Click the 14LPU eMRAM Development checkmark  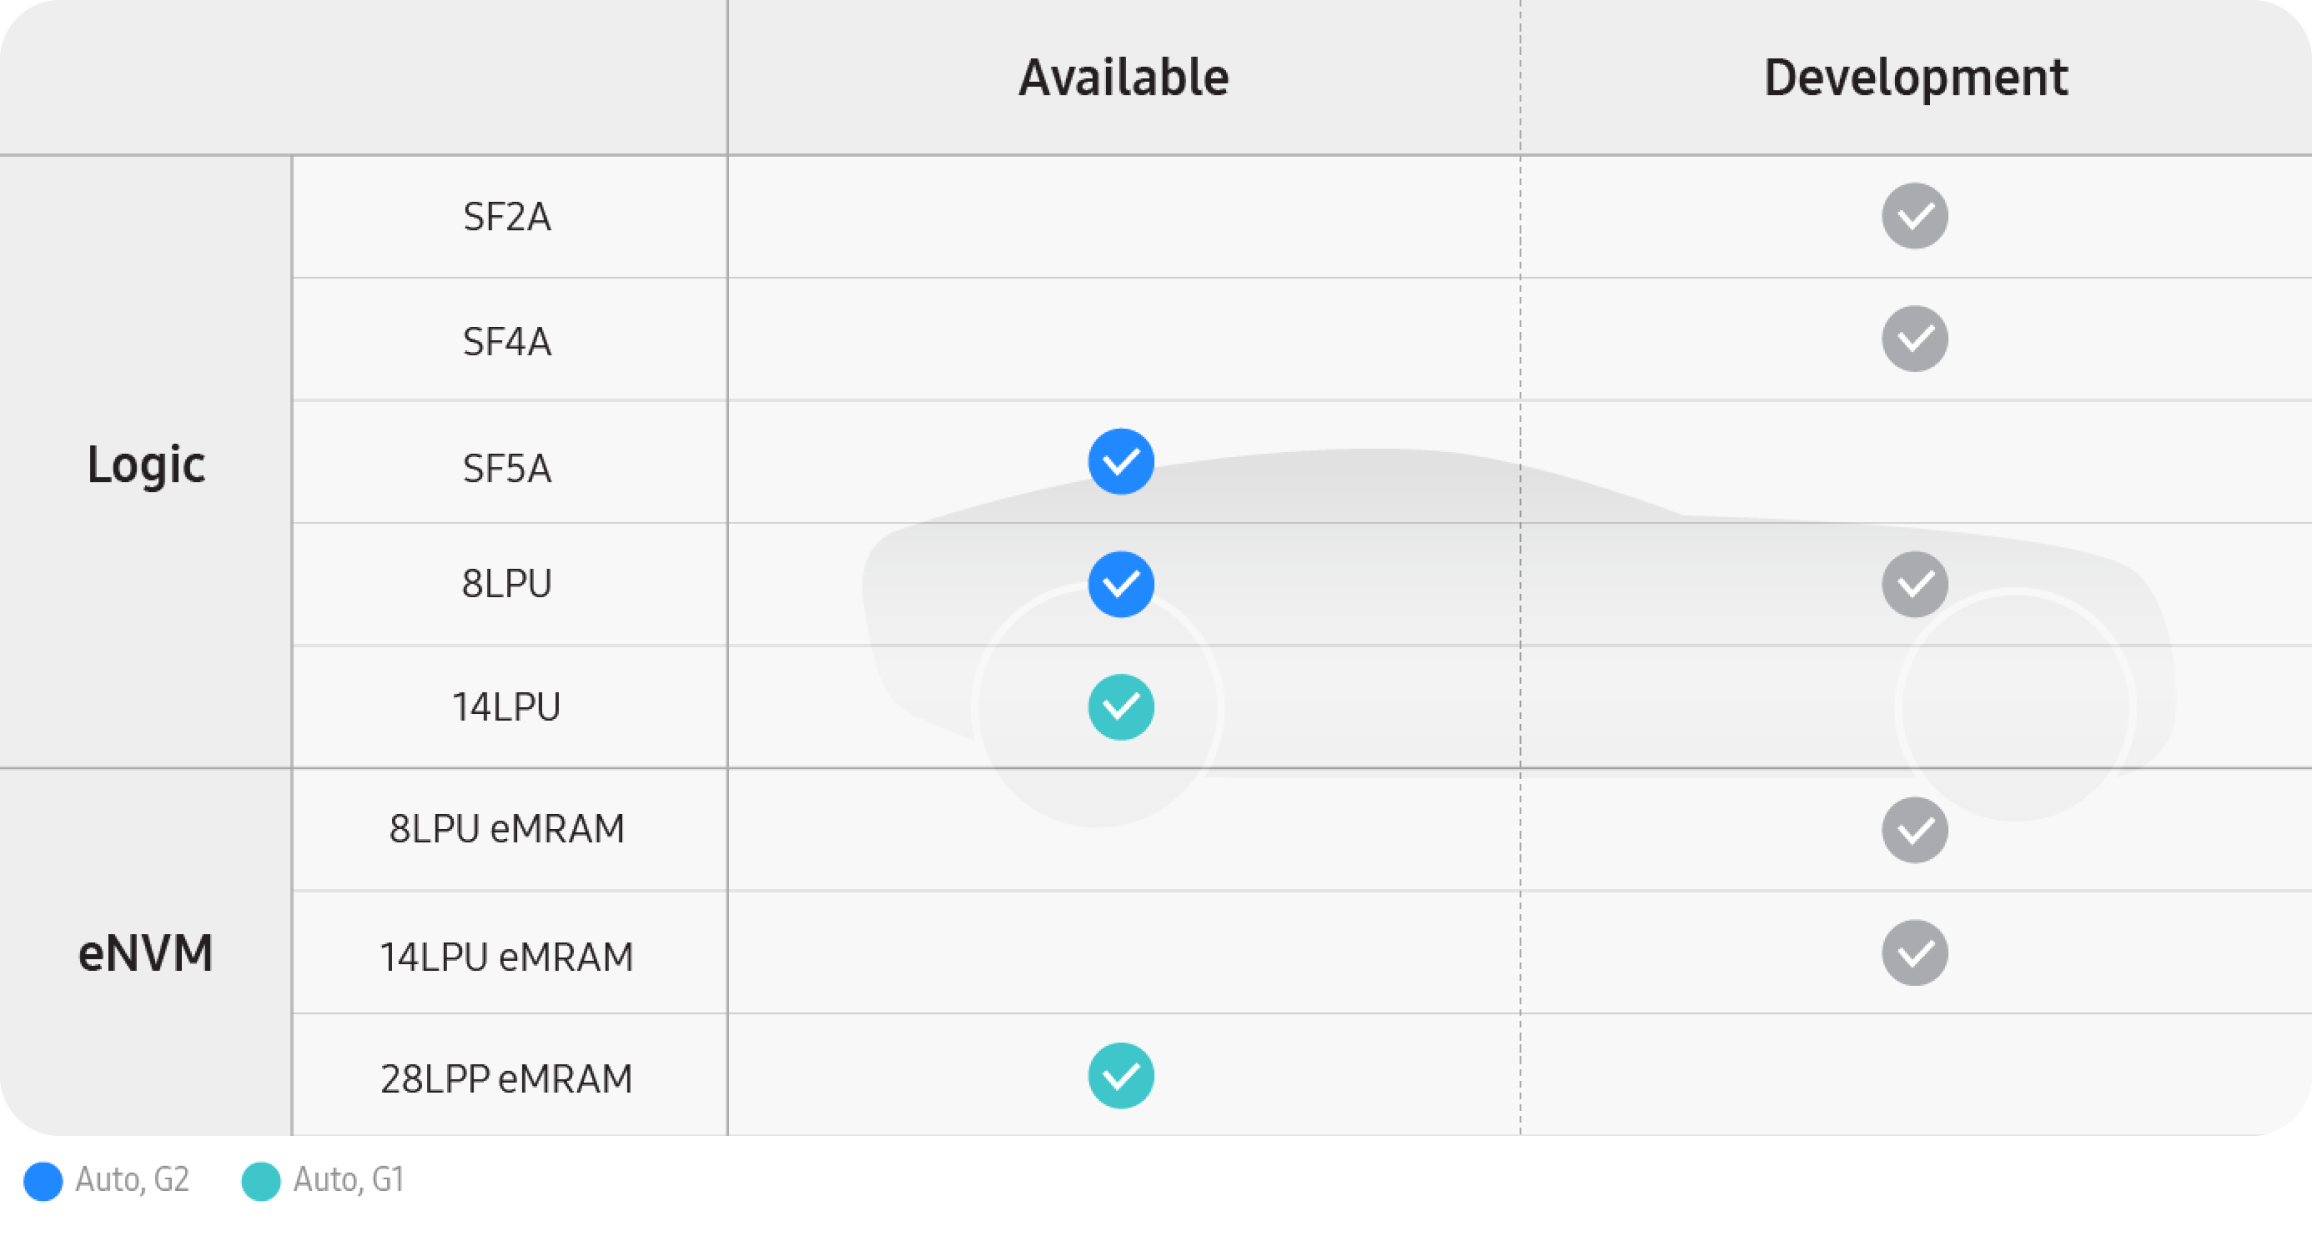(1914, 953)
